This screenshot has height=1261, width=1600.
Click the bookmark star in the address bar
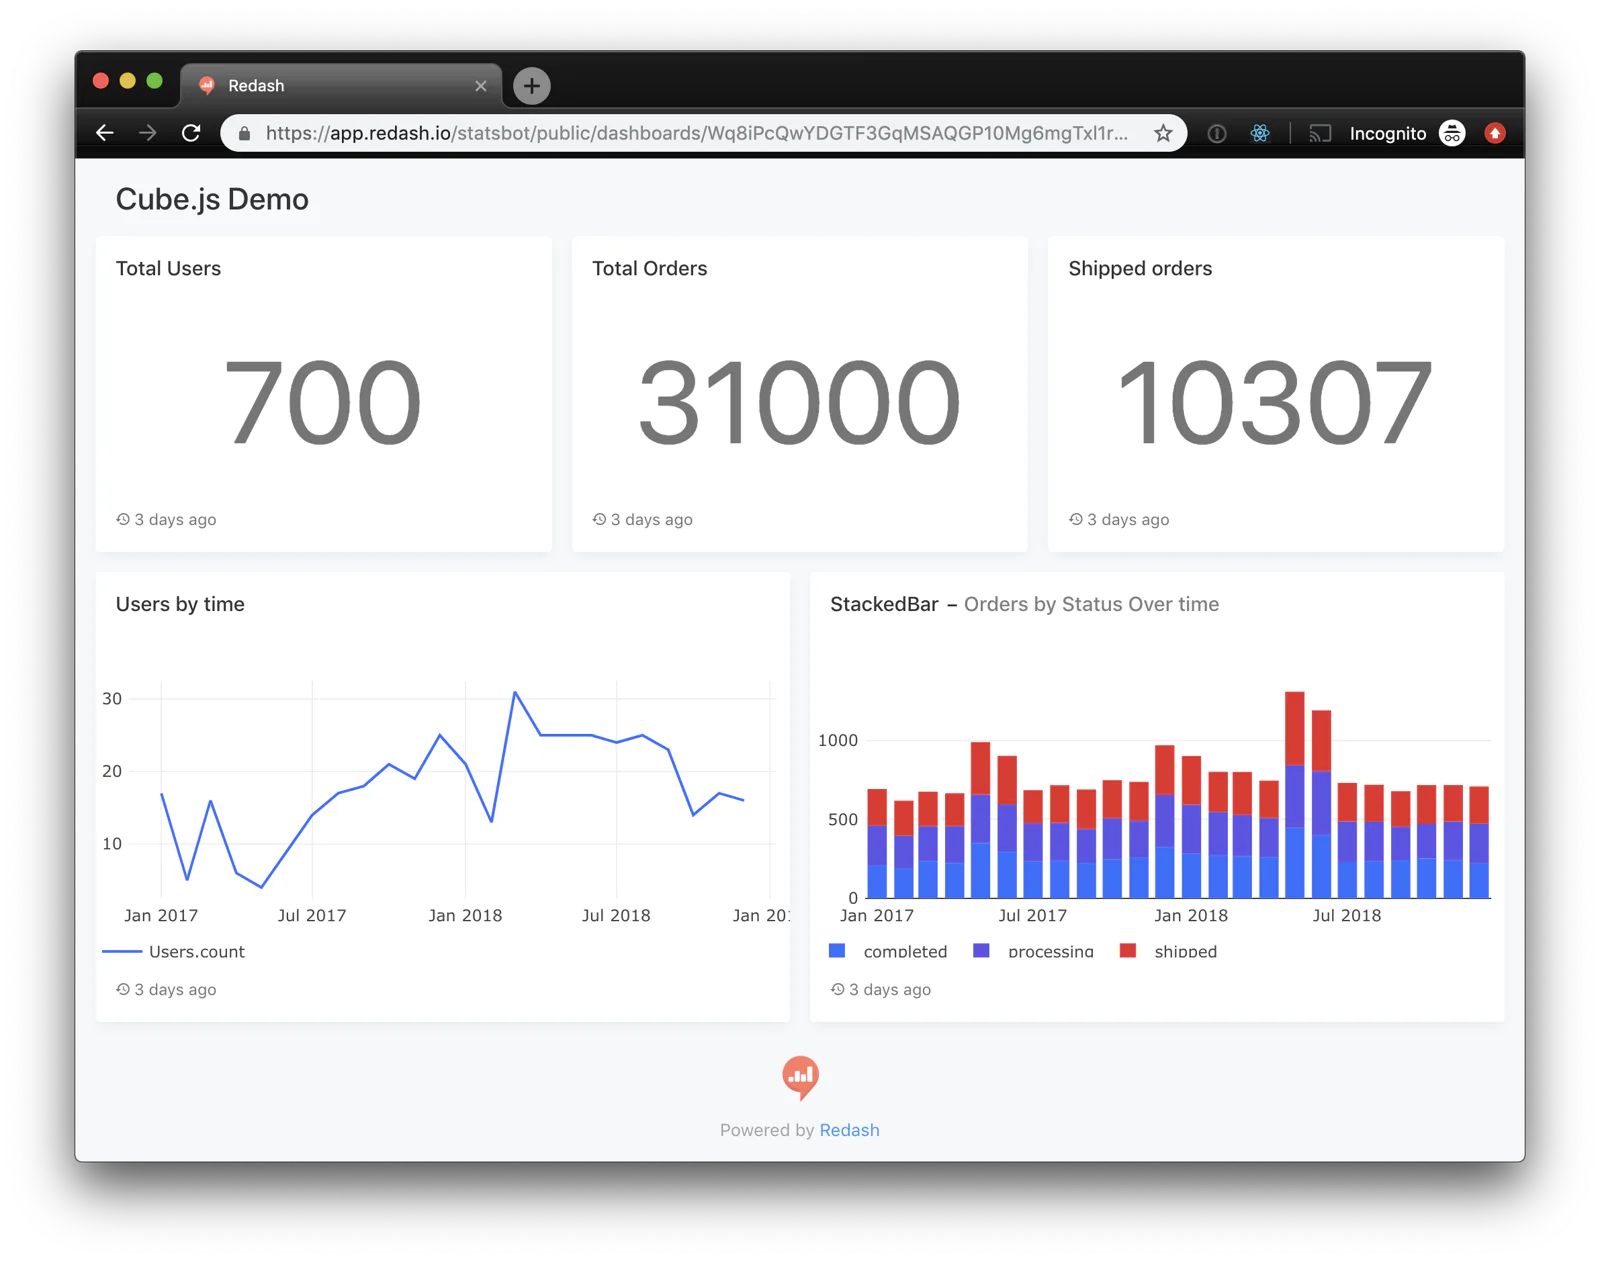coord(1163,132)
